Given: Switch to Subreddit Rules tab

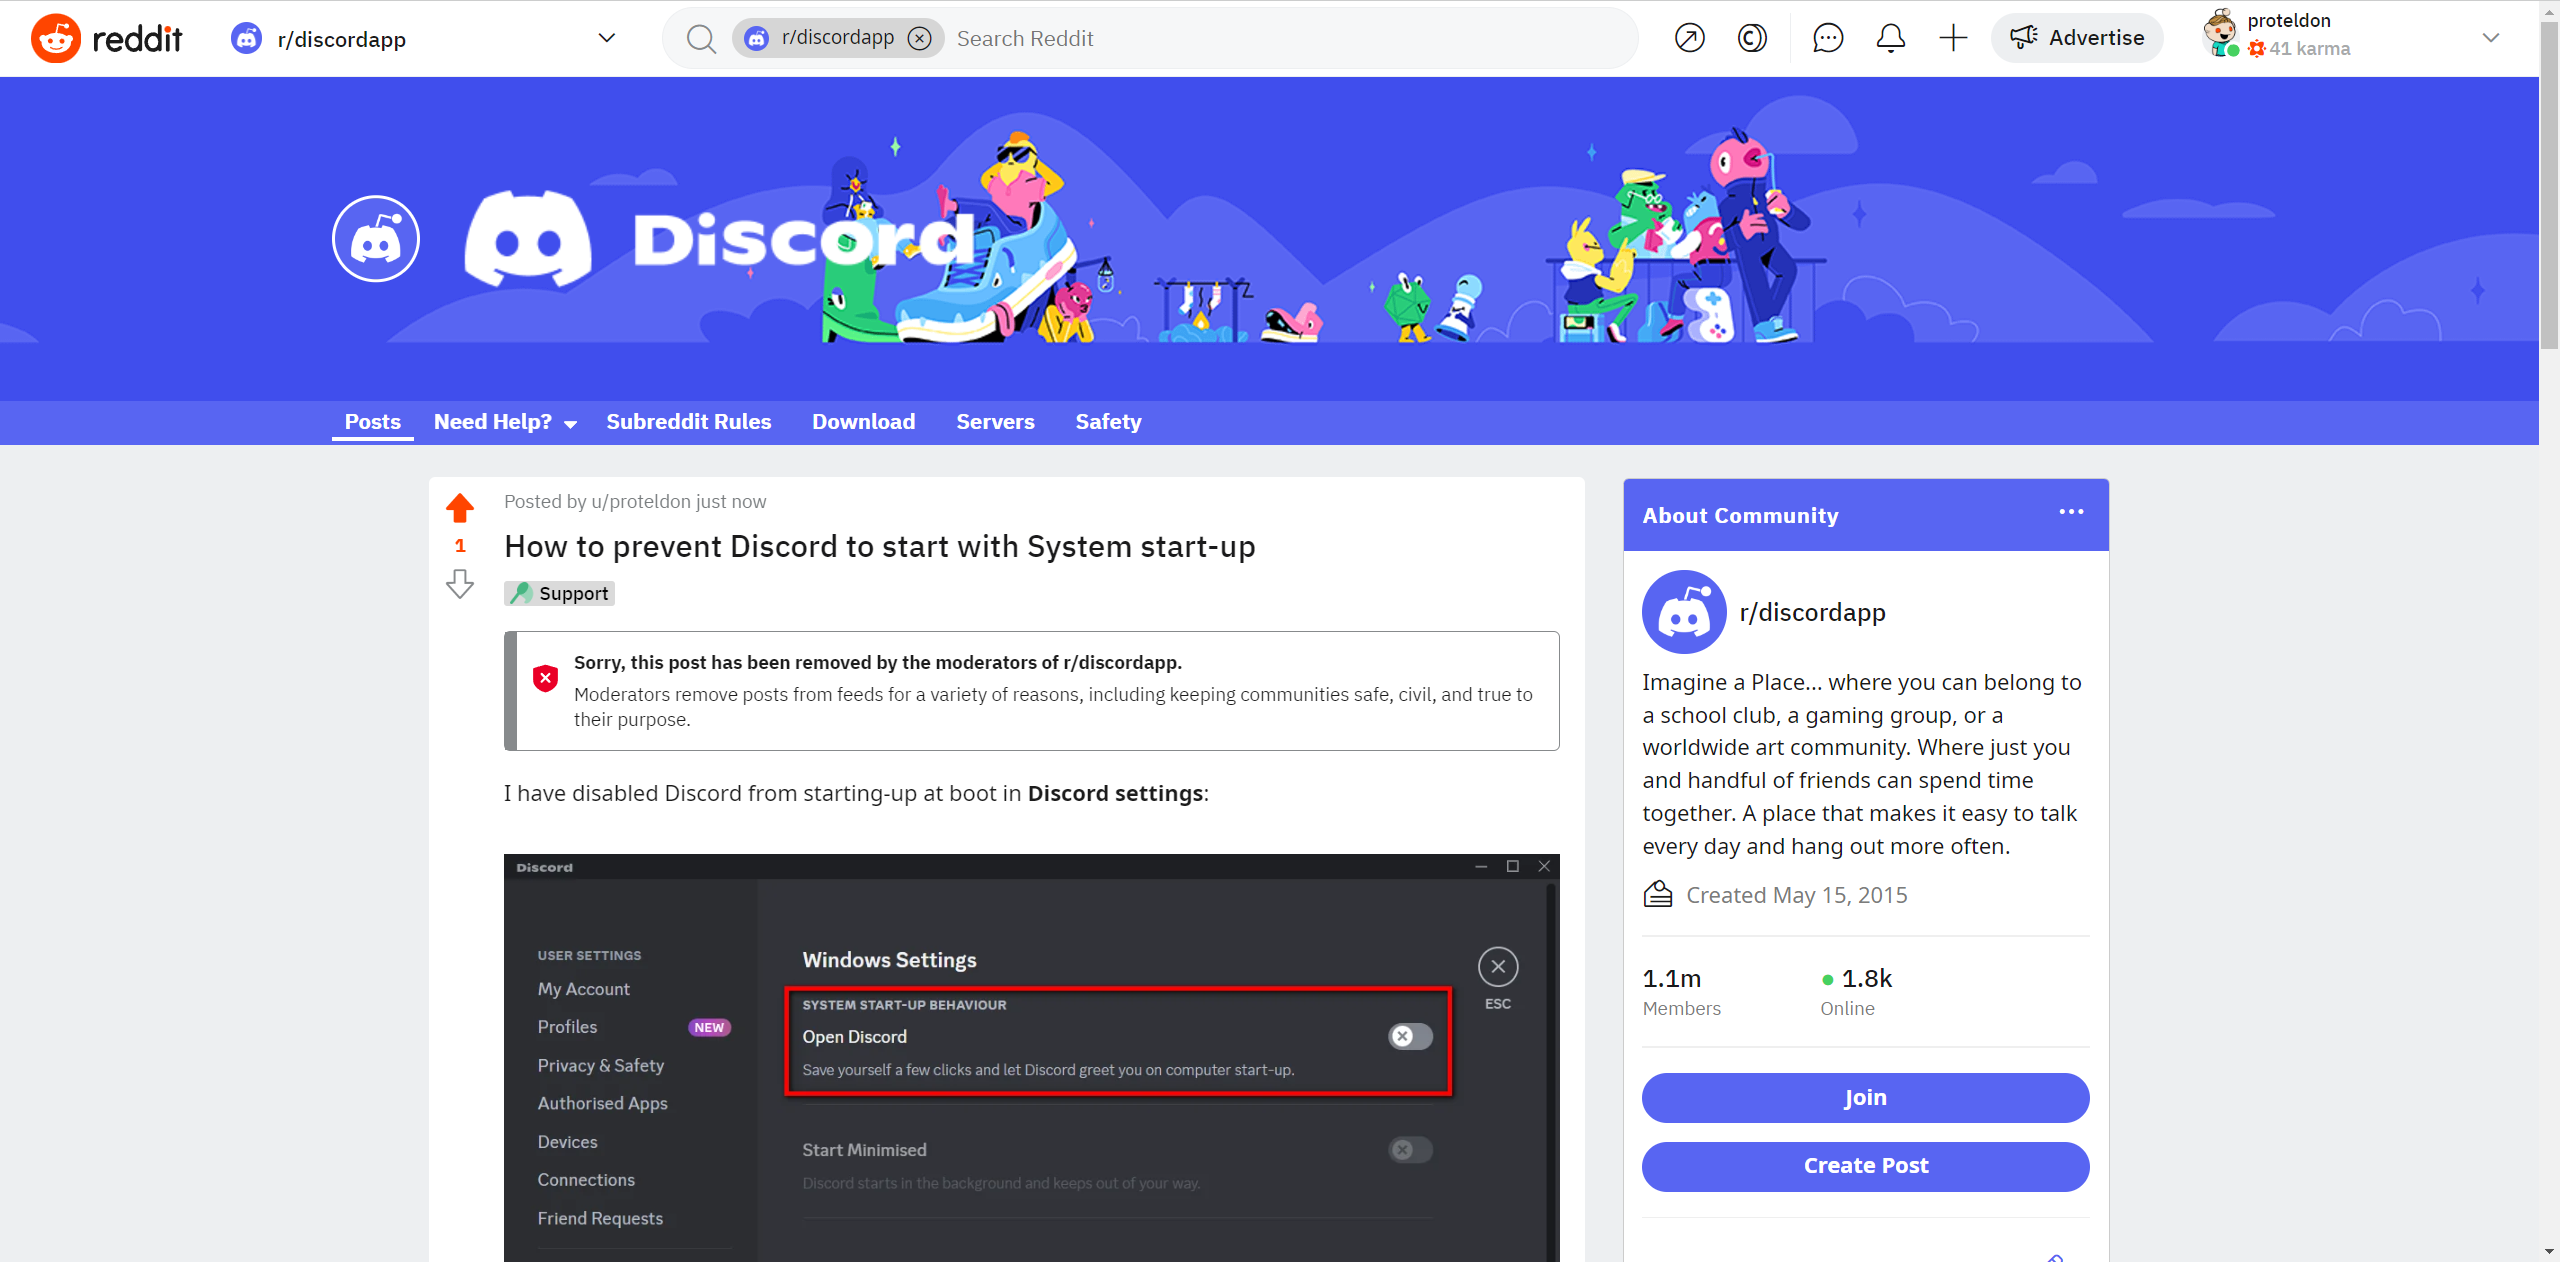Looking at the screenshot, I should [688, 422].
